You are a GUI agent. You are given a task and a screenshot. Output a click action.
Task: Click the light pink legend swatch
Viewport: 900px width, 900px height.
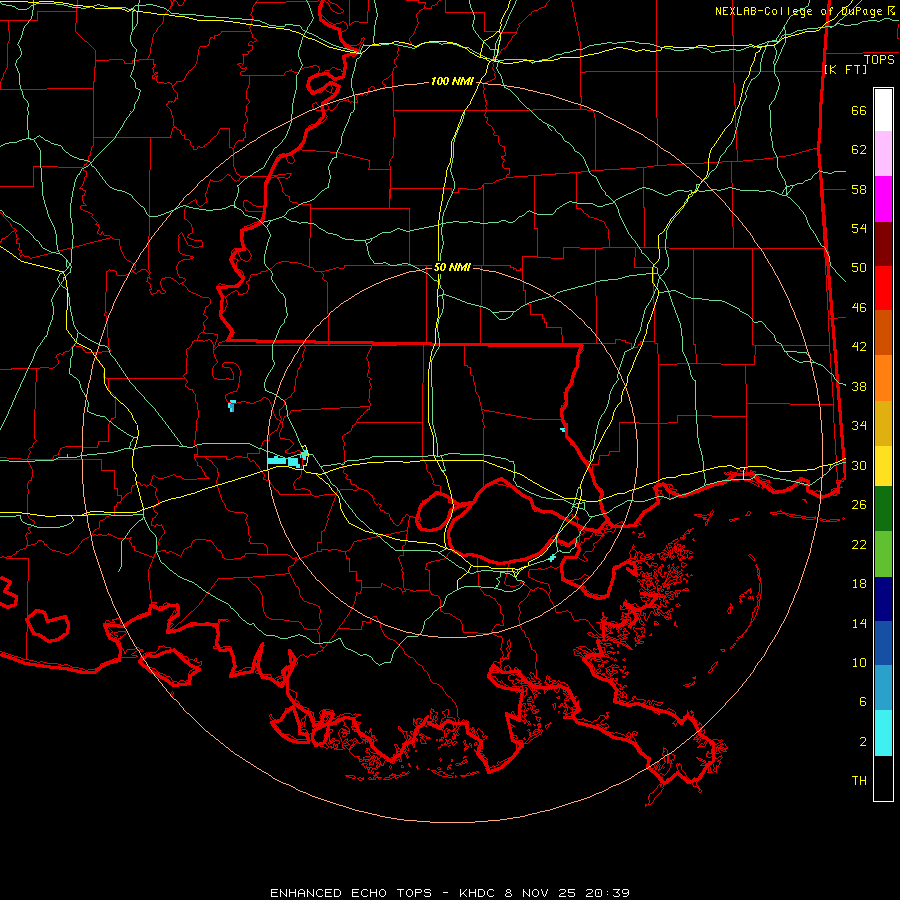pos(883,154)
